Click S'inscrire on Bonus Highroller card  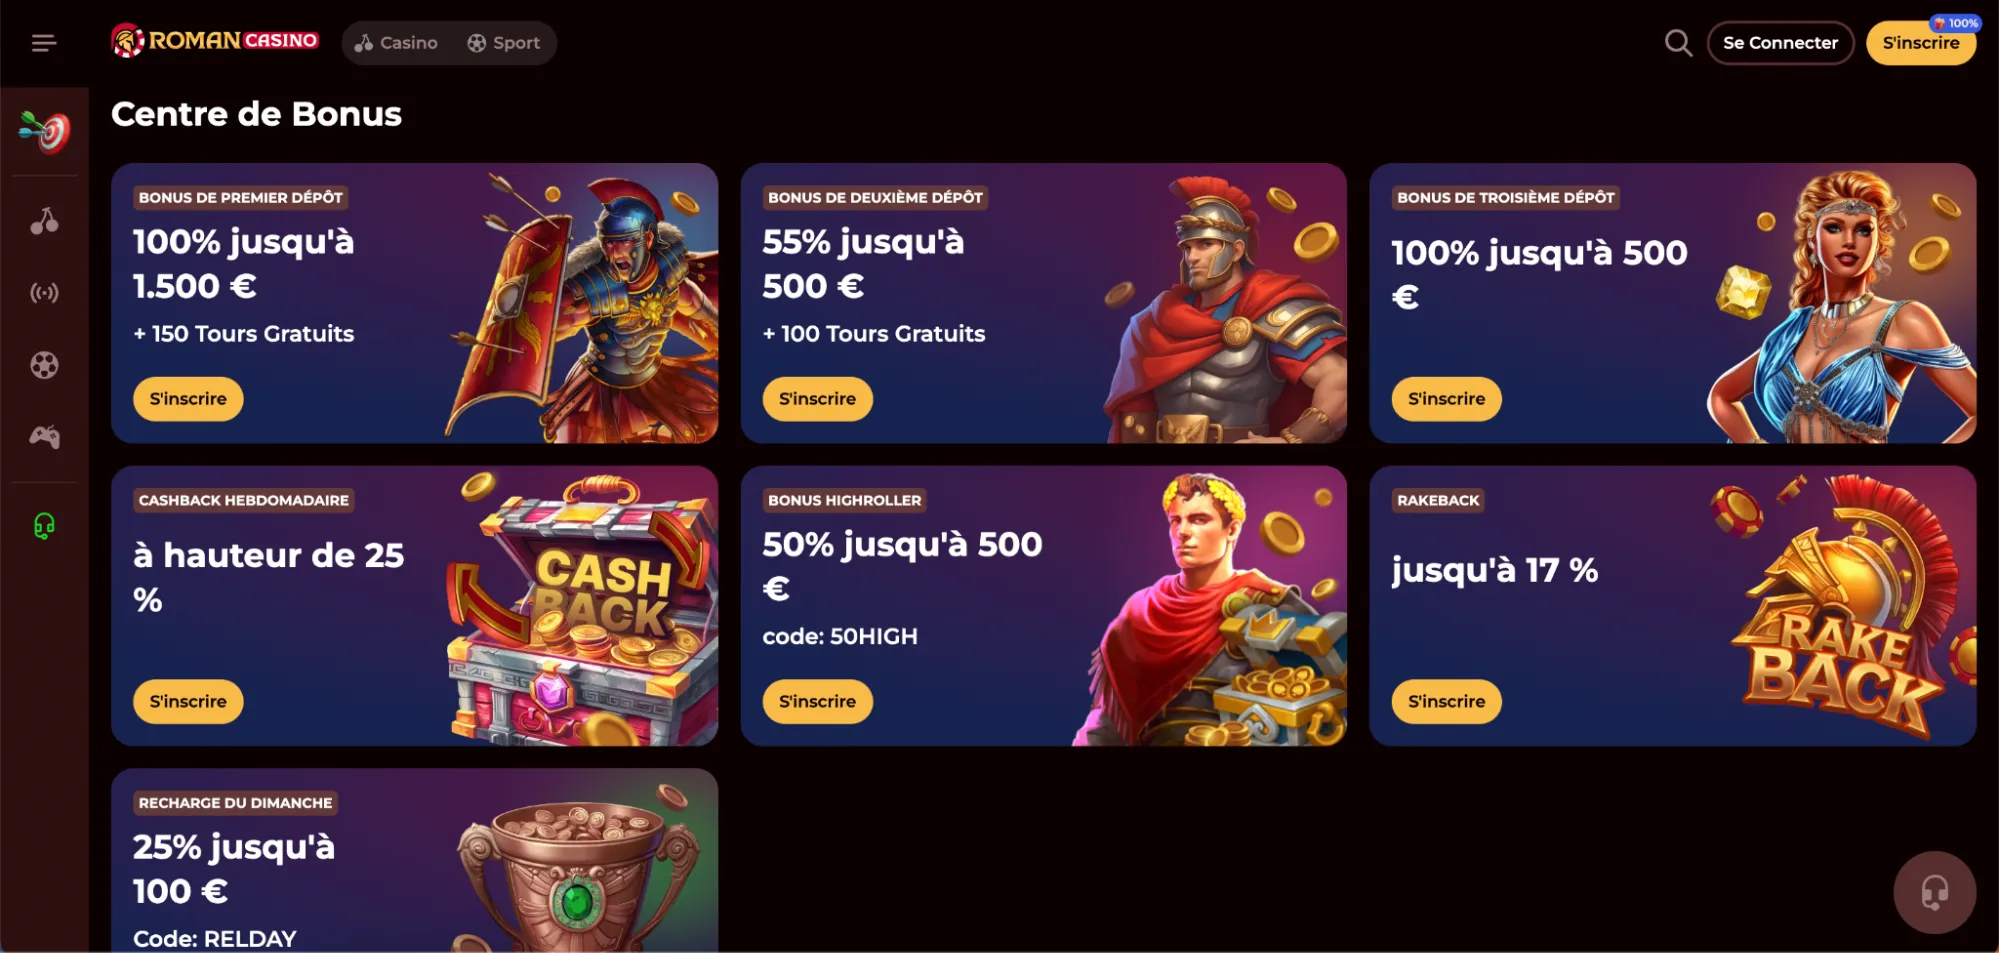[817, 702]
